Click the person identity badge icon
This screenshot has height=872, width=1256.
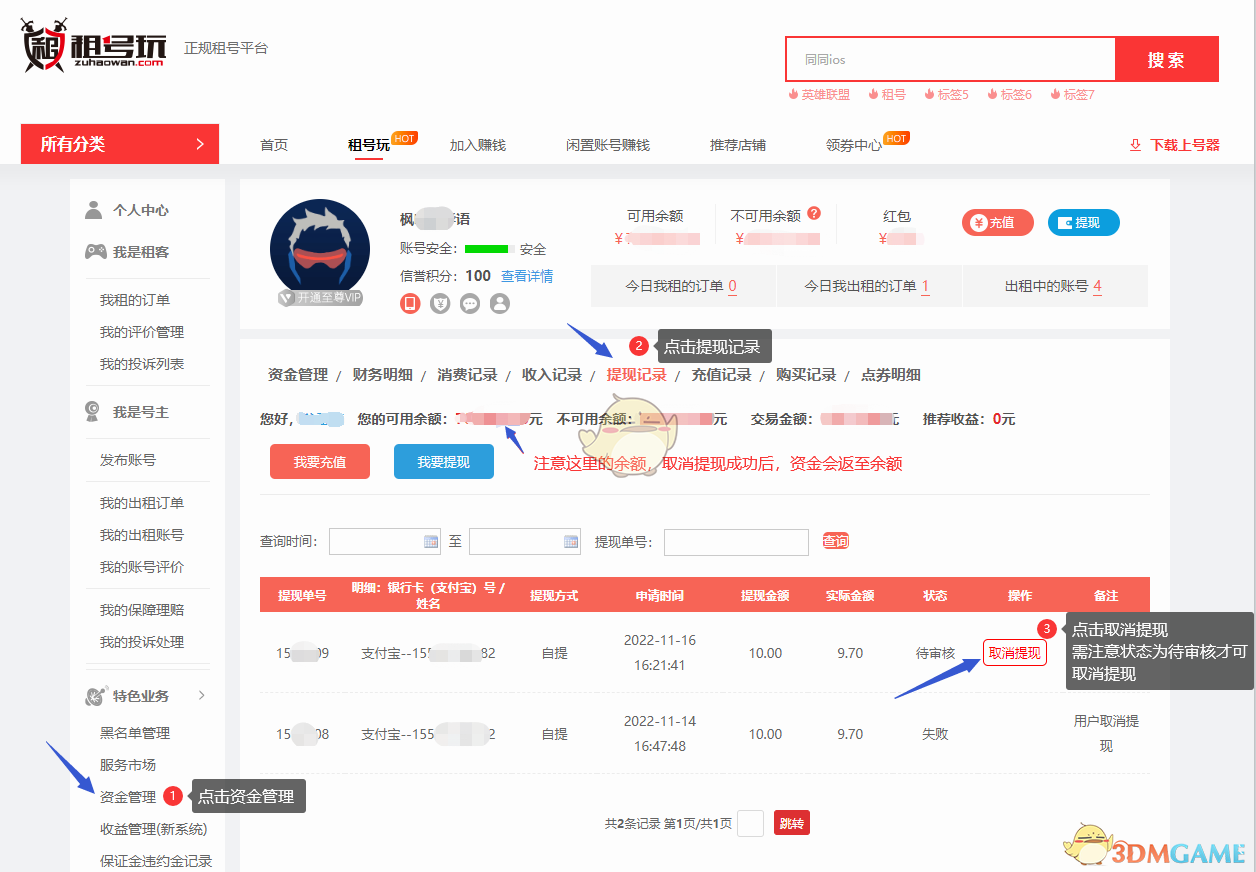tap(500, 303)
